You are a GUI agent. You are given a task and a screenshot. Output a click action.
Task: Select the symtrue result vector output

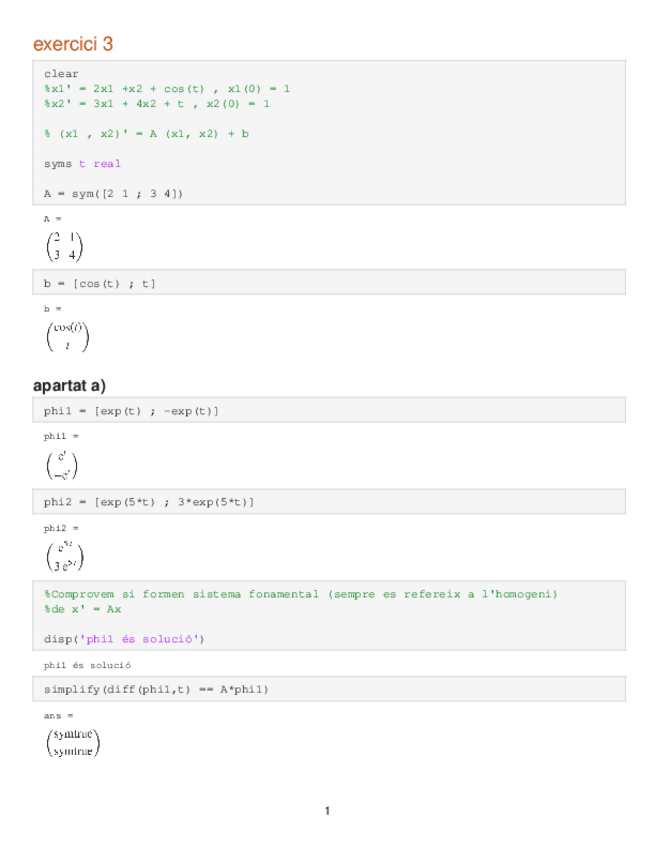[x=73, y=743]
